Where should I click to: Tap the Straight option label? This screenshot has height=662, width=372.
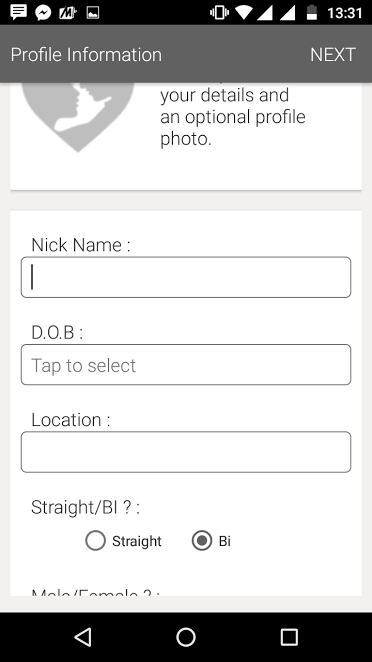137,541
